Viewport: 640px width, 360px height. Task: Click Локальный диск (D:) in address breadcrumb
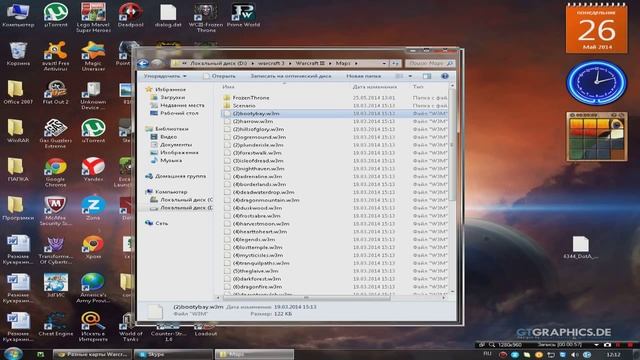point(218,63)
